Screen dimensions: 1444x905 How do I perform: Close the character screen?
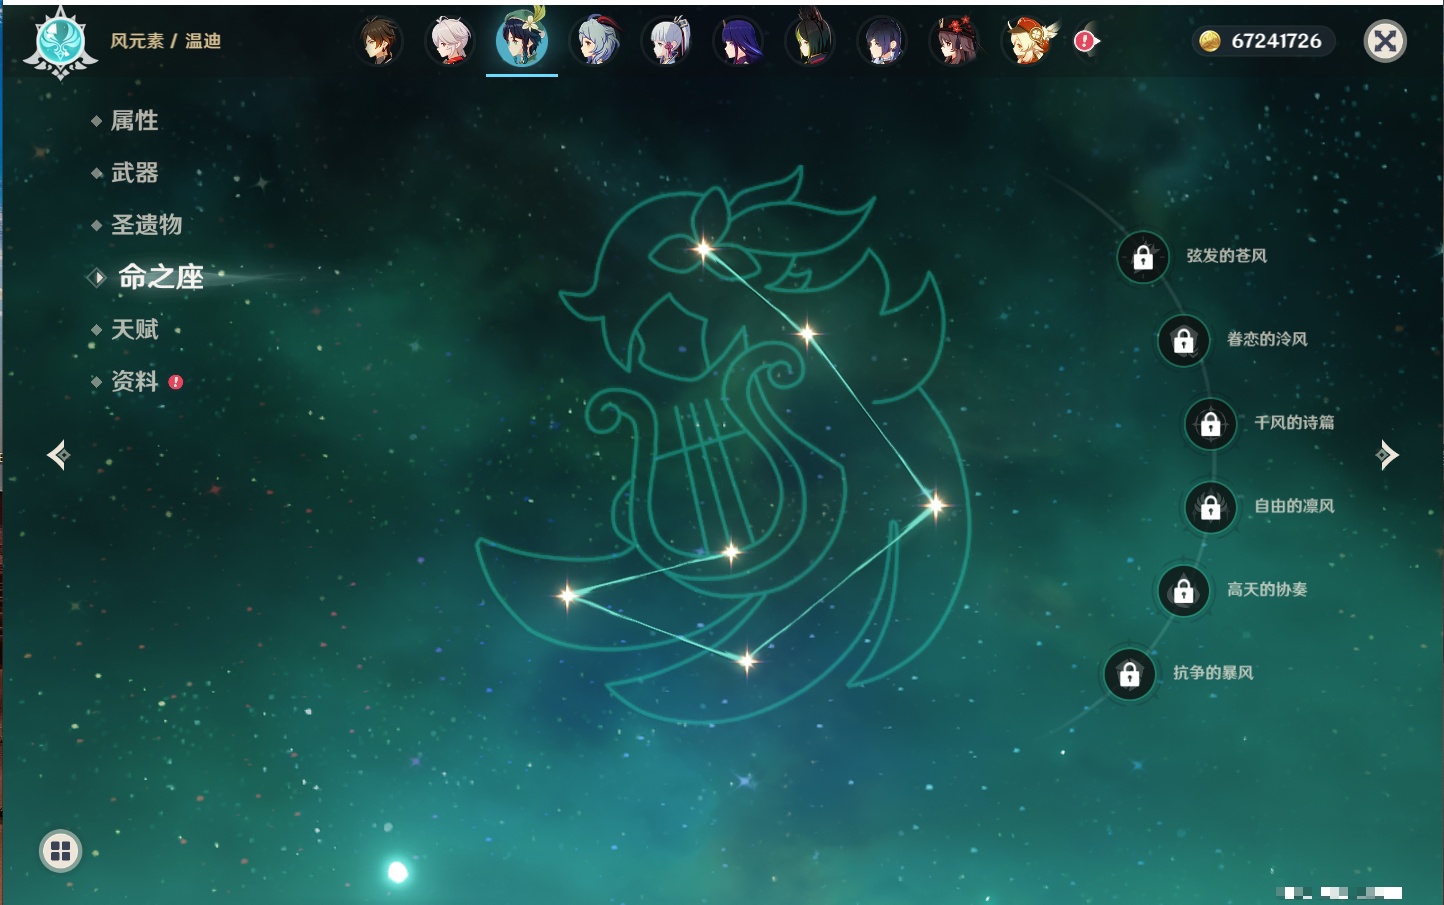pyautogui.click(x=1385, y=41)
